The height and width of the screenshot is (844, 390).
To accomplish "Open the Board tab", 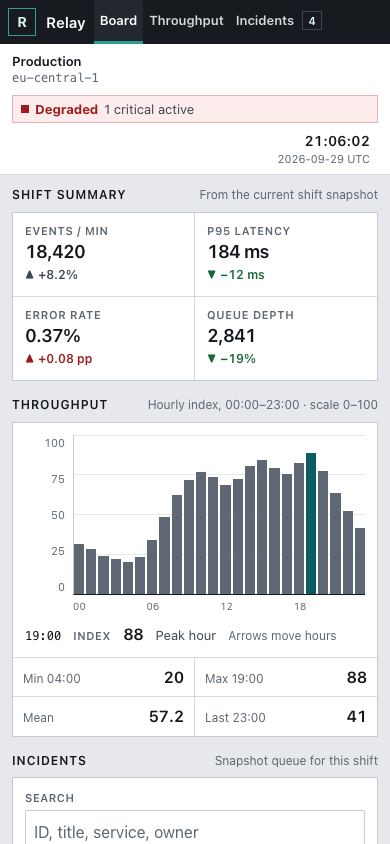I will click(118, 22).
